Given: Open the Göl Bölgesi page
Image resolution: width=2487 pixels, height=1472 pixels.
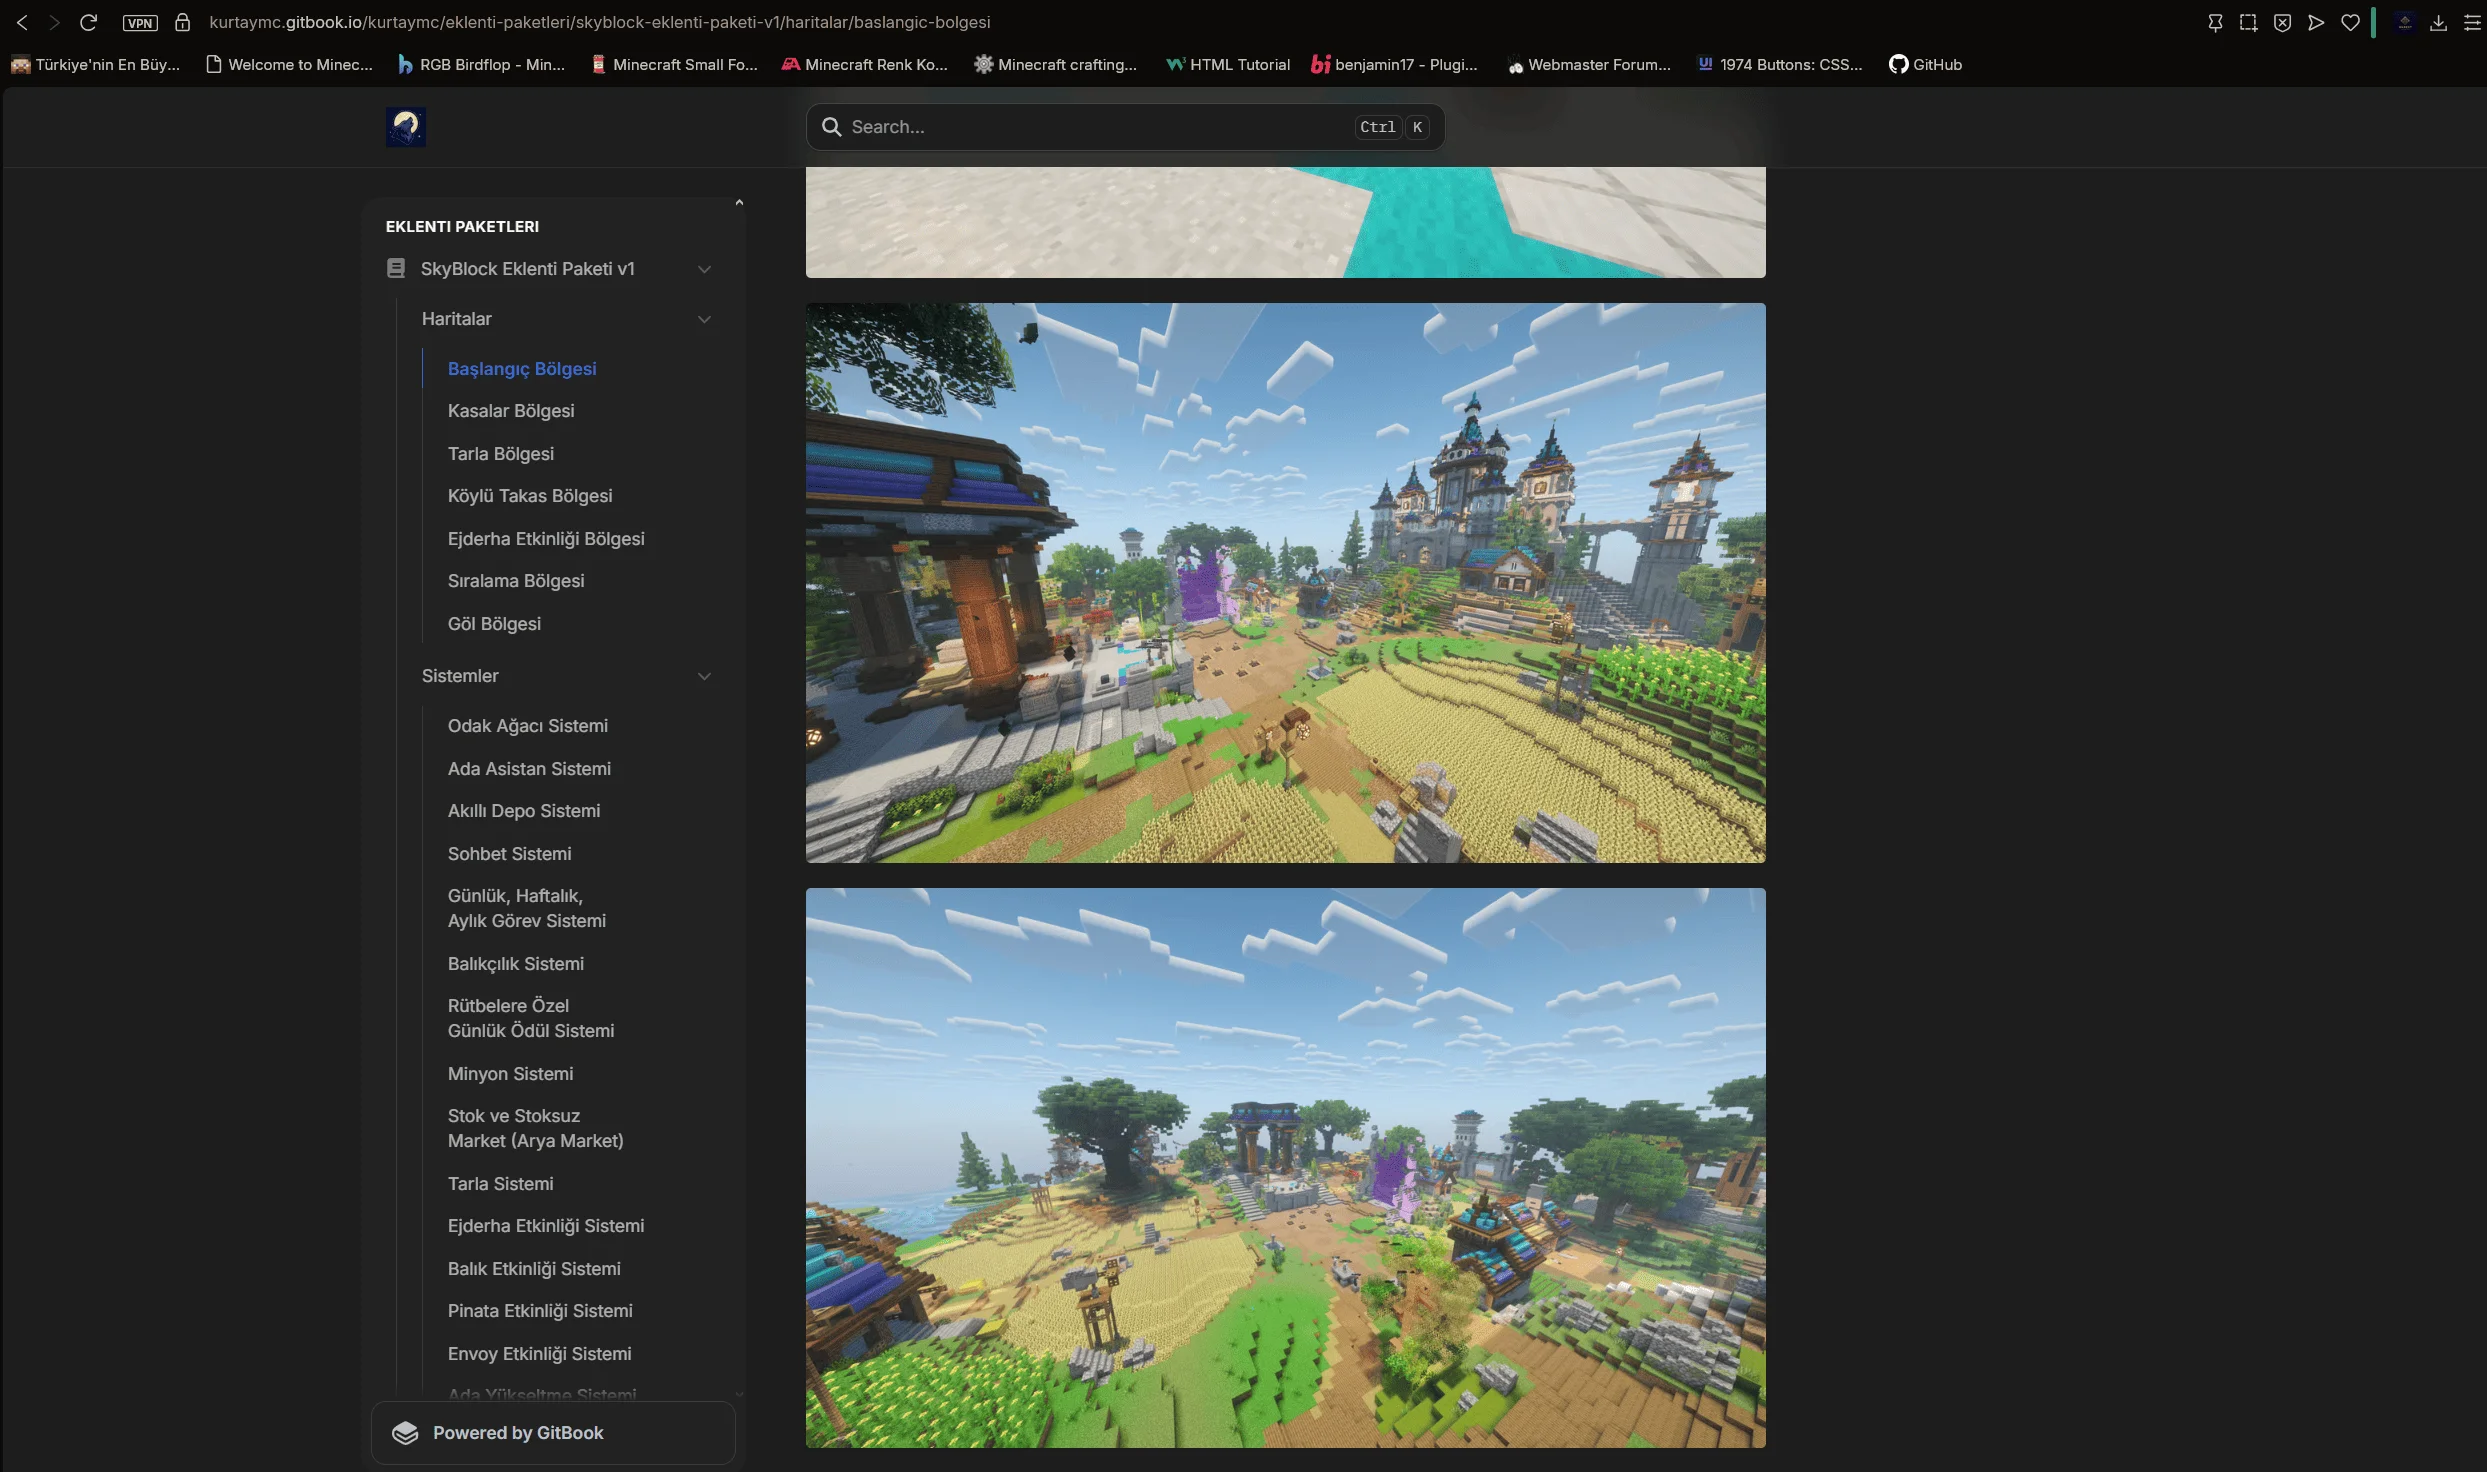Looking at the screenshot, I should (494, 623).
